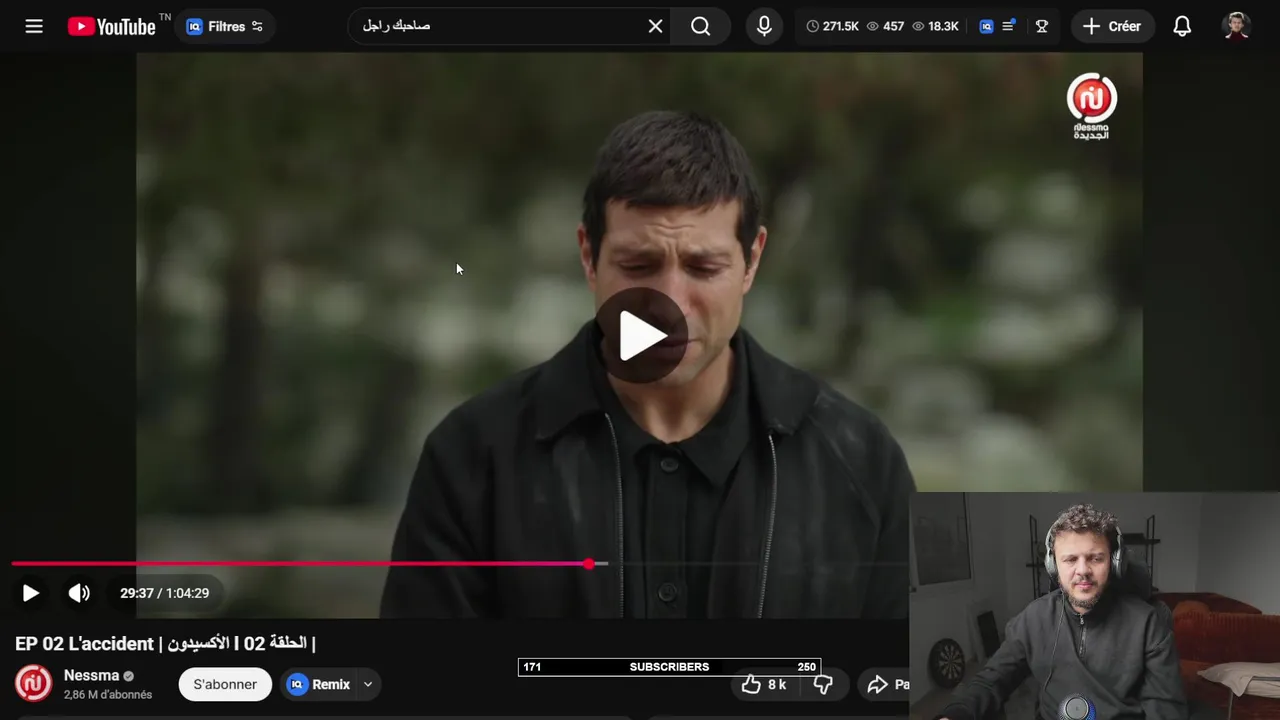Like the video (8 k)
The height and width of the screenshot is (720, 1280).
[763, 684]
